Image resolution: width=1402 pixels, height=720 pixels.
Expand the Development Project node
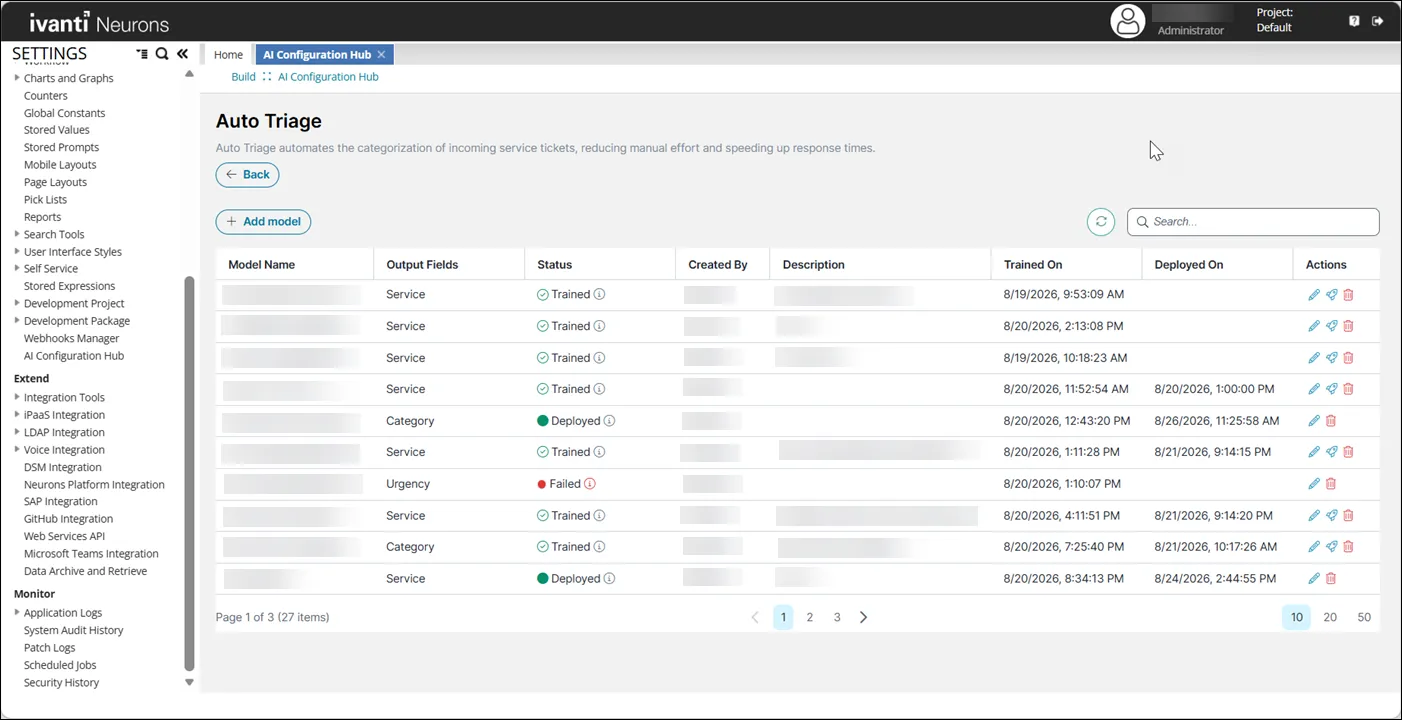pos(17,303)
